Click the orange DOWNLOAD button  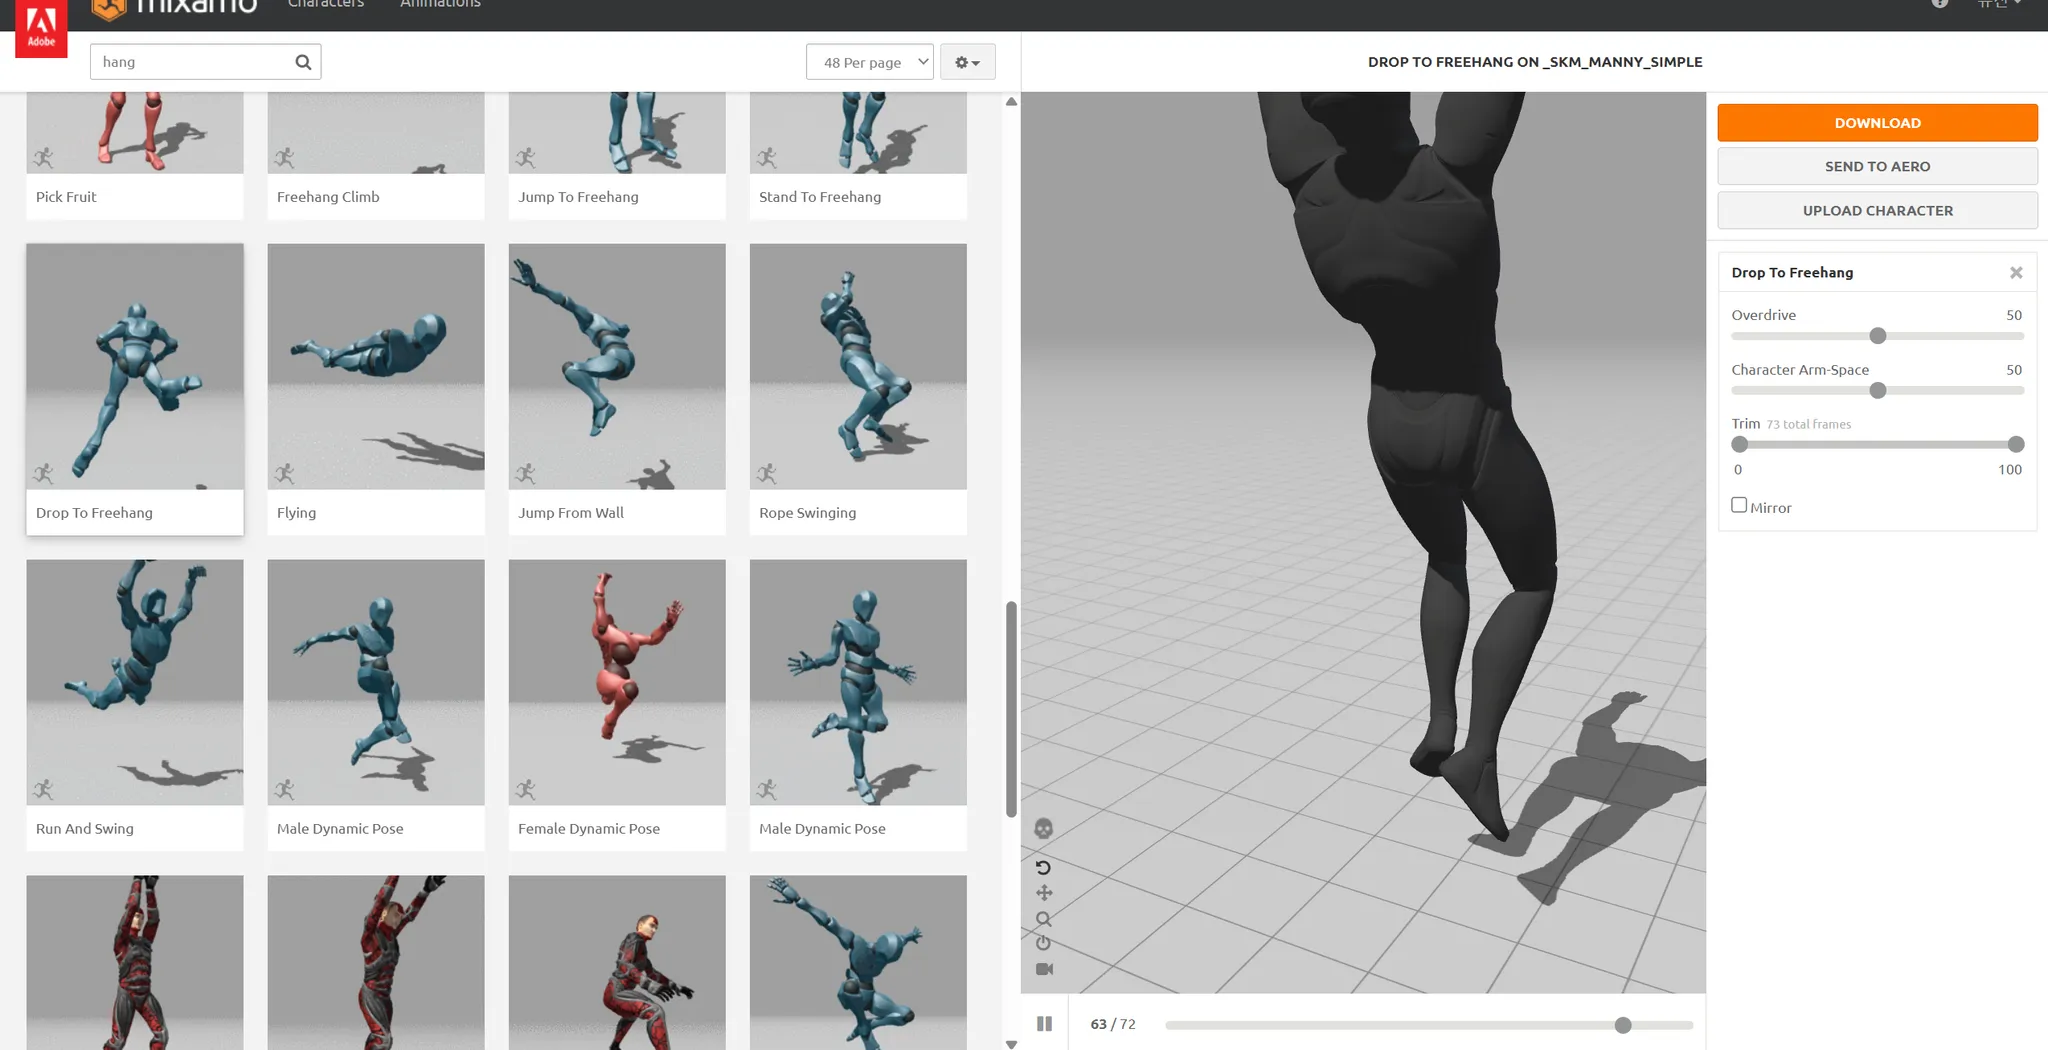[x=1877, y=123]
